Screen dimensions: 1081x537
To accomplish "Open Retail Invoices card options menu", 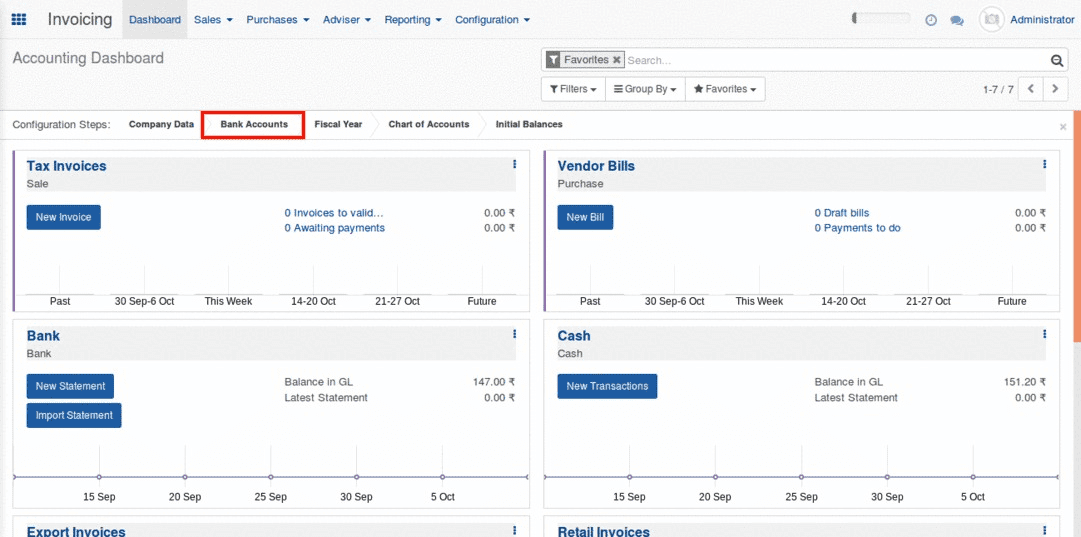I will click(1044, 529).
